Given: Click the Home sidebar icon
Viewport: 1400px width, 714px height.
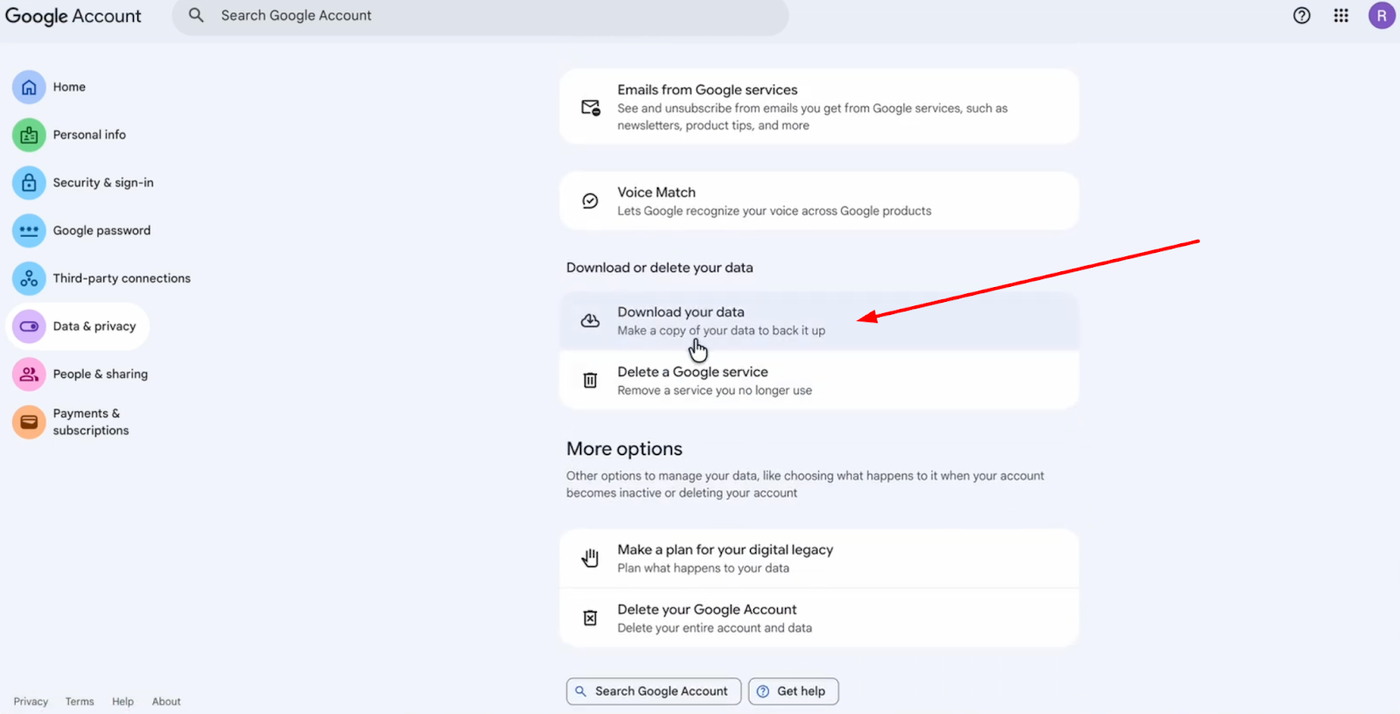Looking at the screenshot, I should pos(29,87).
